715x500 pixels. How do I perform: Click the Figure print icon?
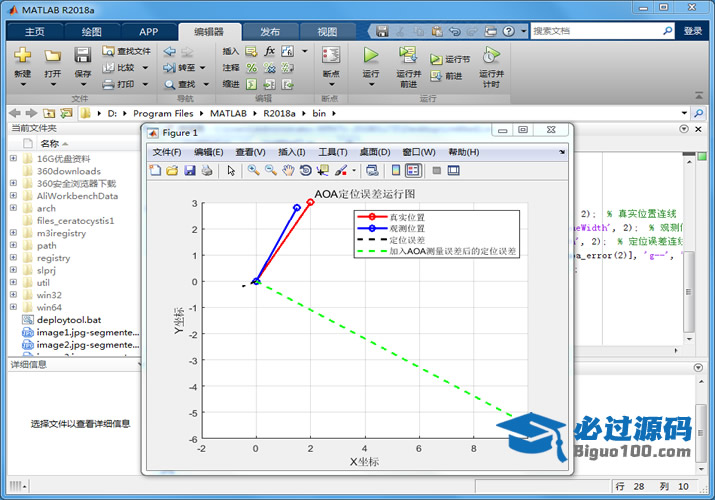pyautogui.click(x=207, y=170)
